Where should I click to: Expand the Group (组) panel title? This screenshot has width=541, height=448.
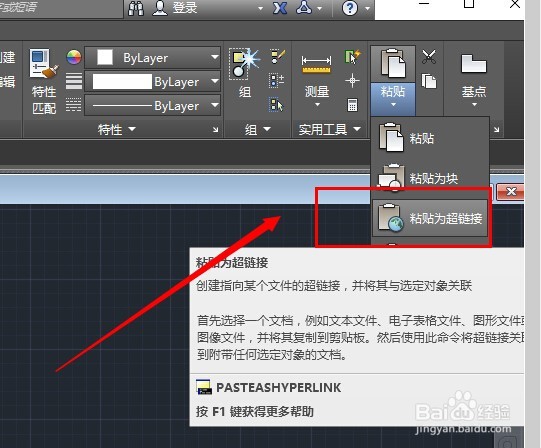pyautogui.click(x=257, y=130)
